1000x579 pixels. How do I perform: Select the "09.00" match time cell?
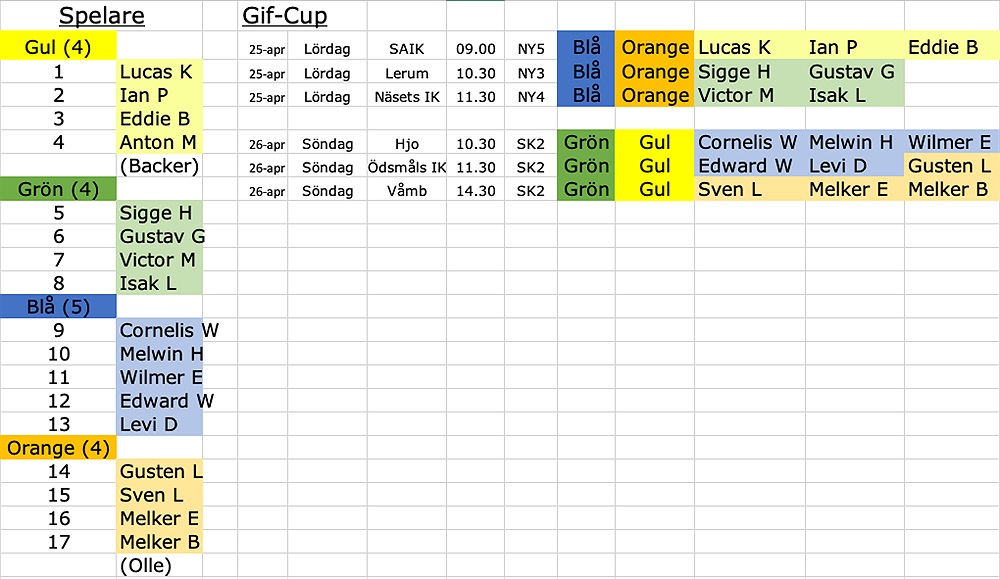tap(476, 48)
